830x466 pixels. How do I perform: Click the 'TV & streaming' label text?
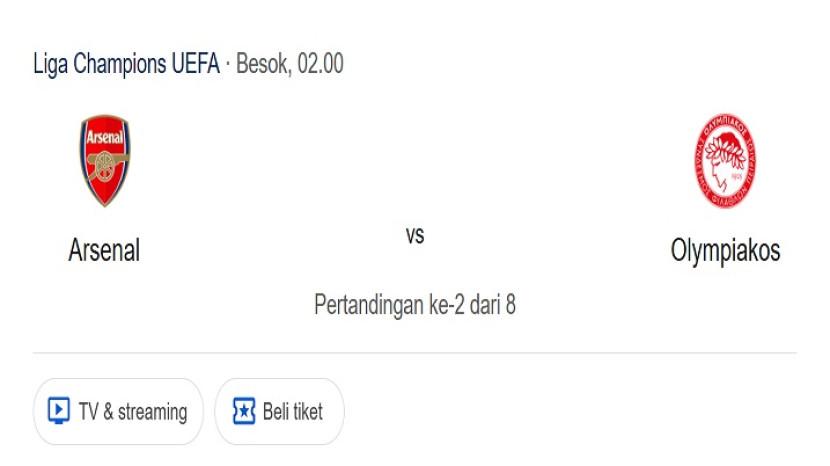[132, 411]
